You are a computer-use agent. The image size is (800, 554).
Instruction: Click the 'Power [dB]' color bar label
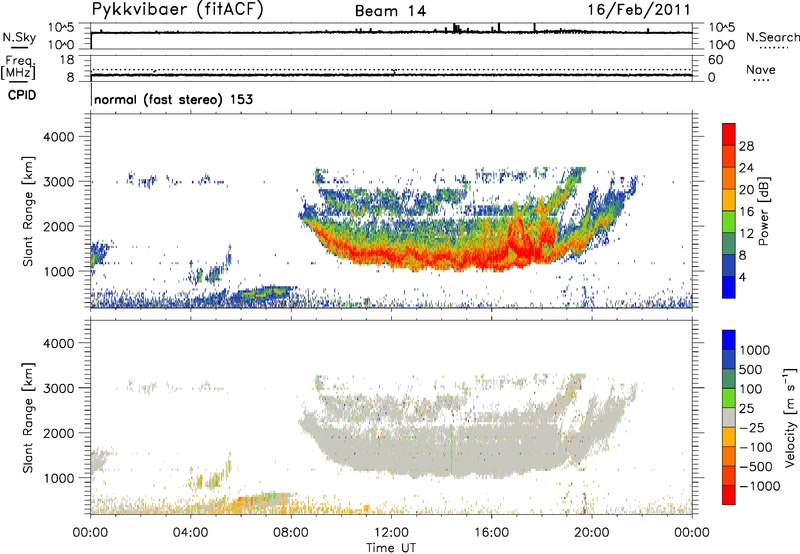(x=763, y=211)
